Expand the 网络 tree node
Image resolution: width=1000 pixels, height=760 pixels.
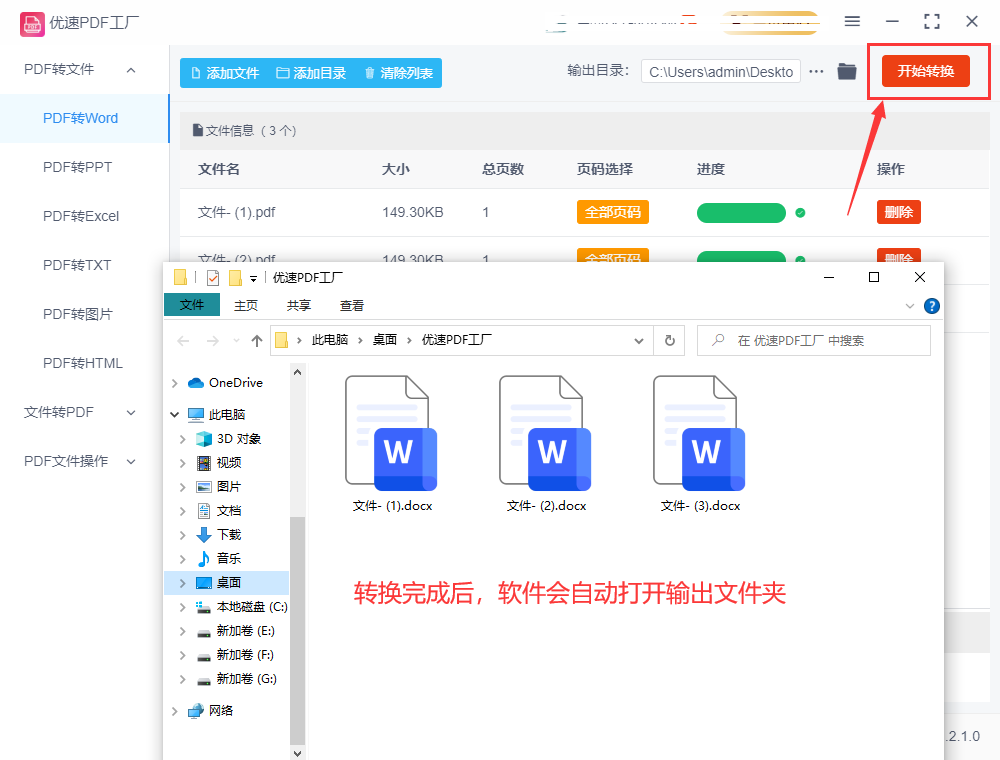(175, 711)
